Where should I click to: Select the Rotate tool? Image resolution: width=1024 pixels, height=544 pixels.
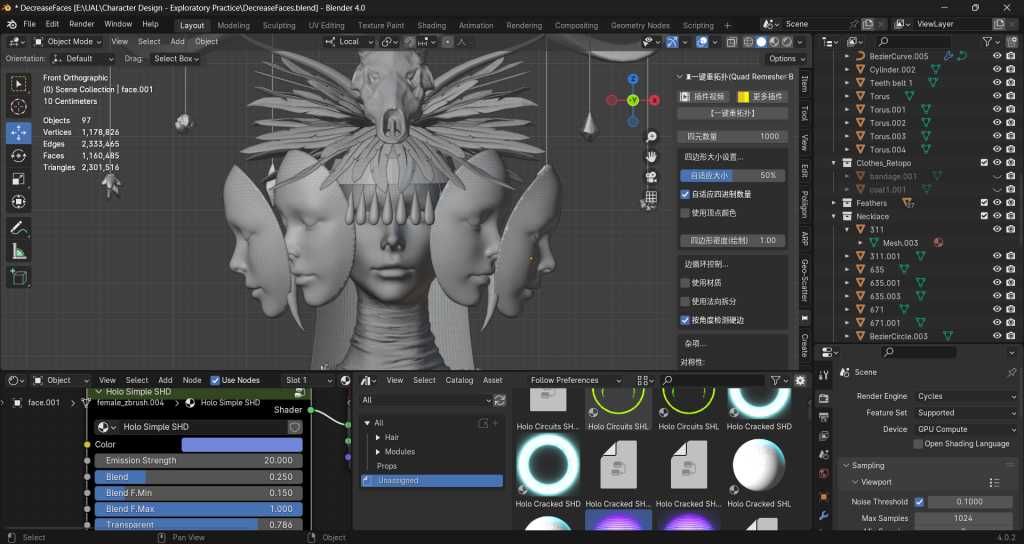(18, 155)
